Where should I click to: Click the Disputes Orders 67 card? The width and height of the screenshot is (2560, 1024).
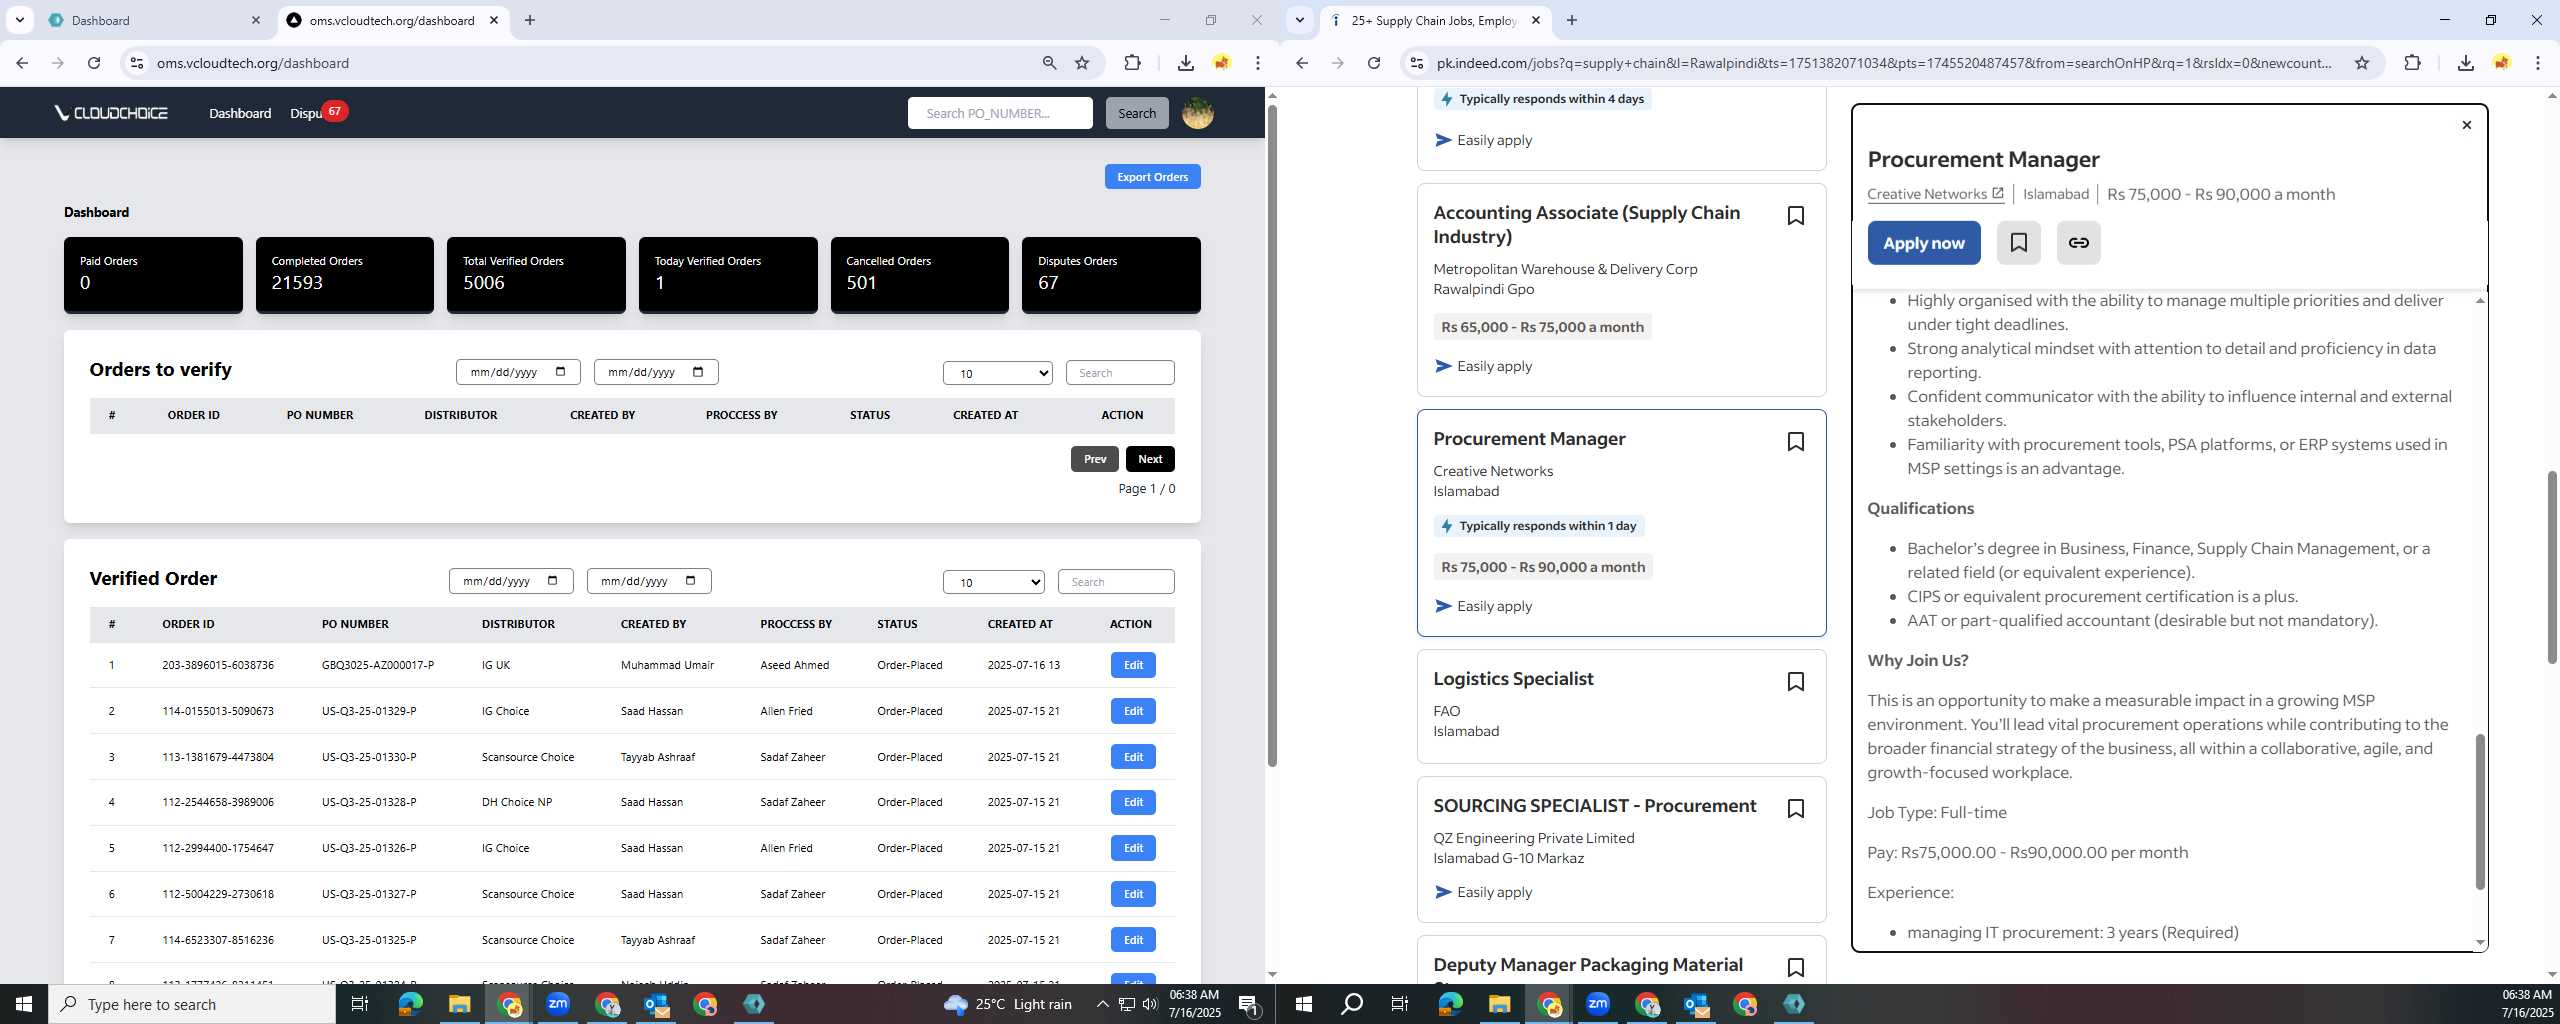tap(1111, 274)
